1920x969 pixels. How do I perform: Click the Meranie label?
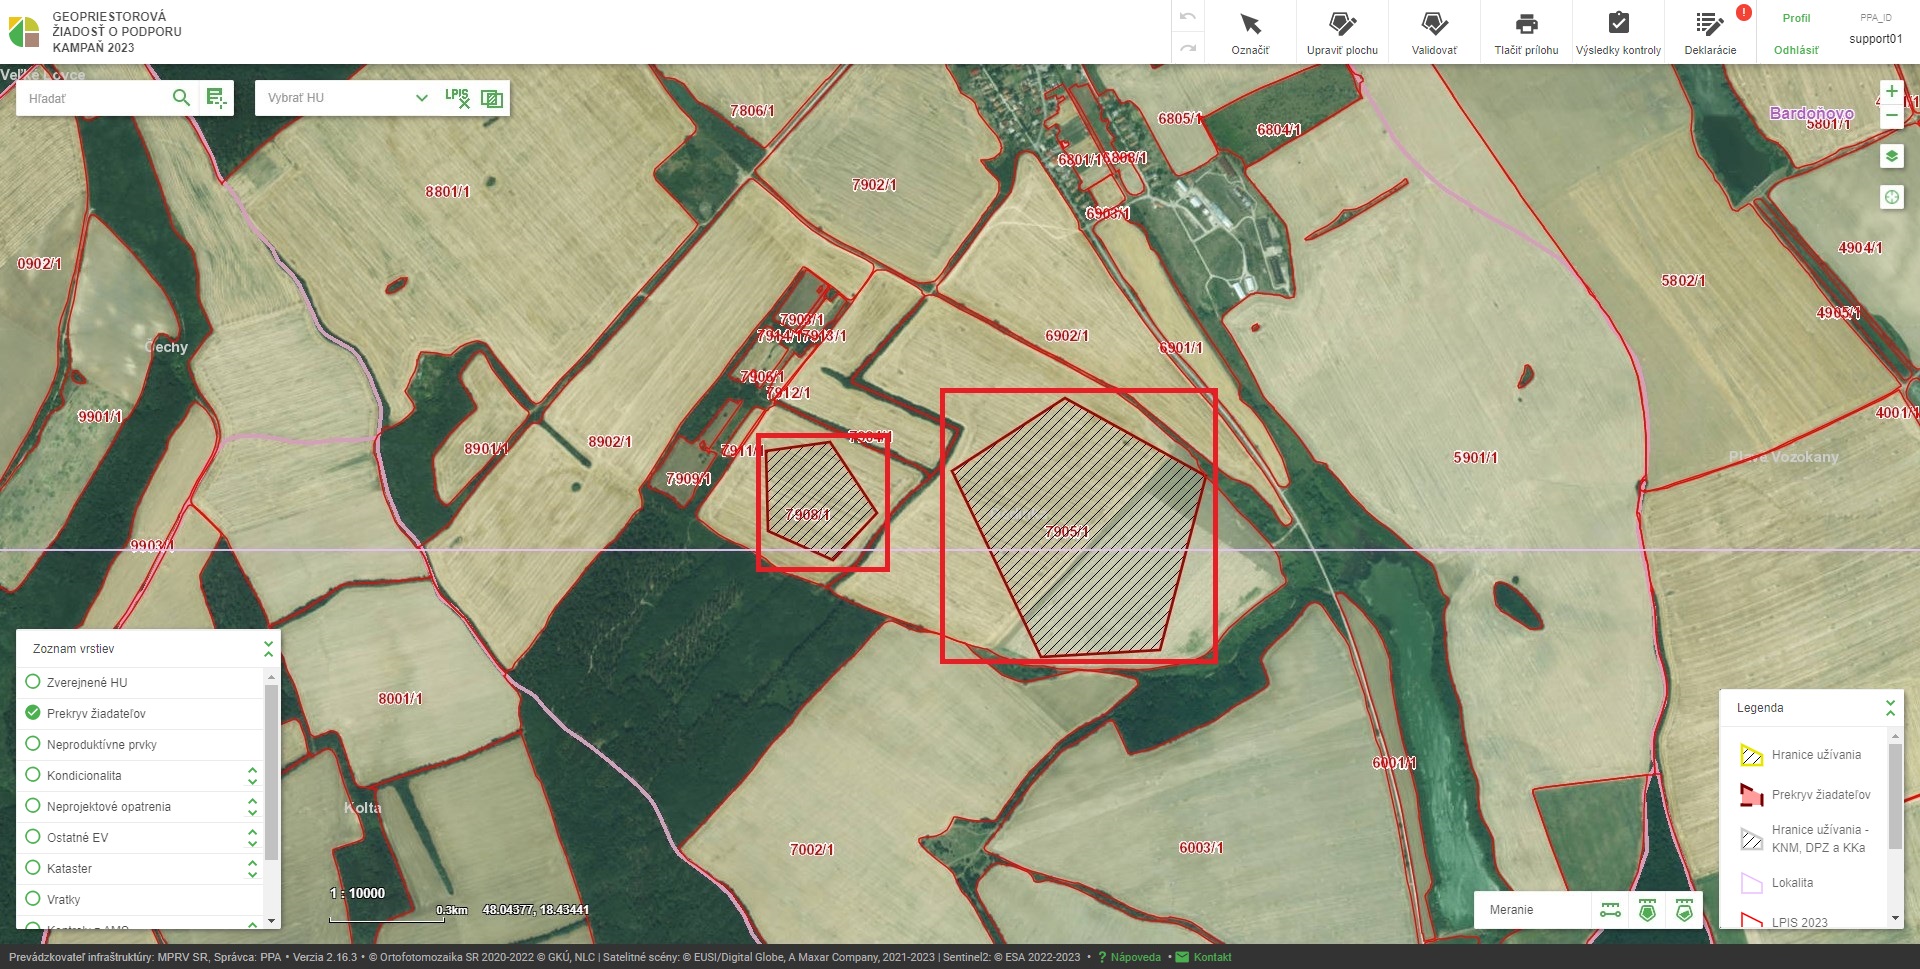(x=1511, y=910)
